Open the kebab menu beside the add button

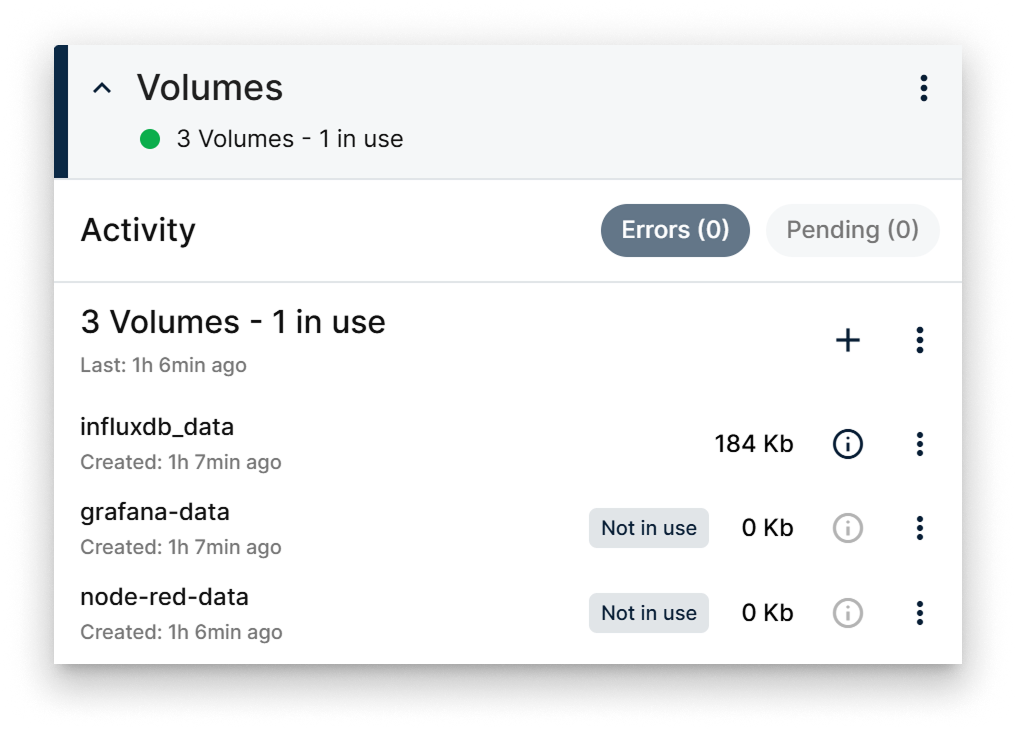tap(920, 340)
